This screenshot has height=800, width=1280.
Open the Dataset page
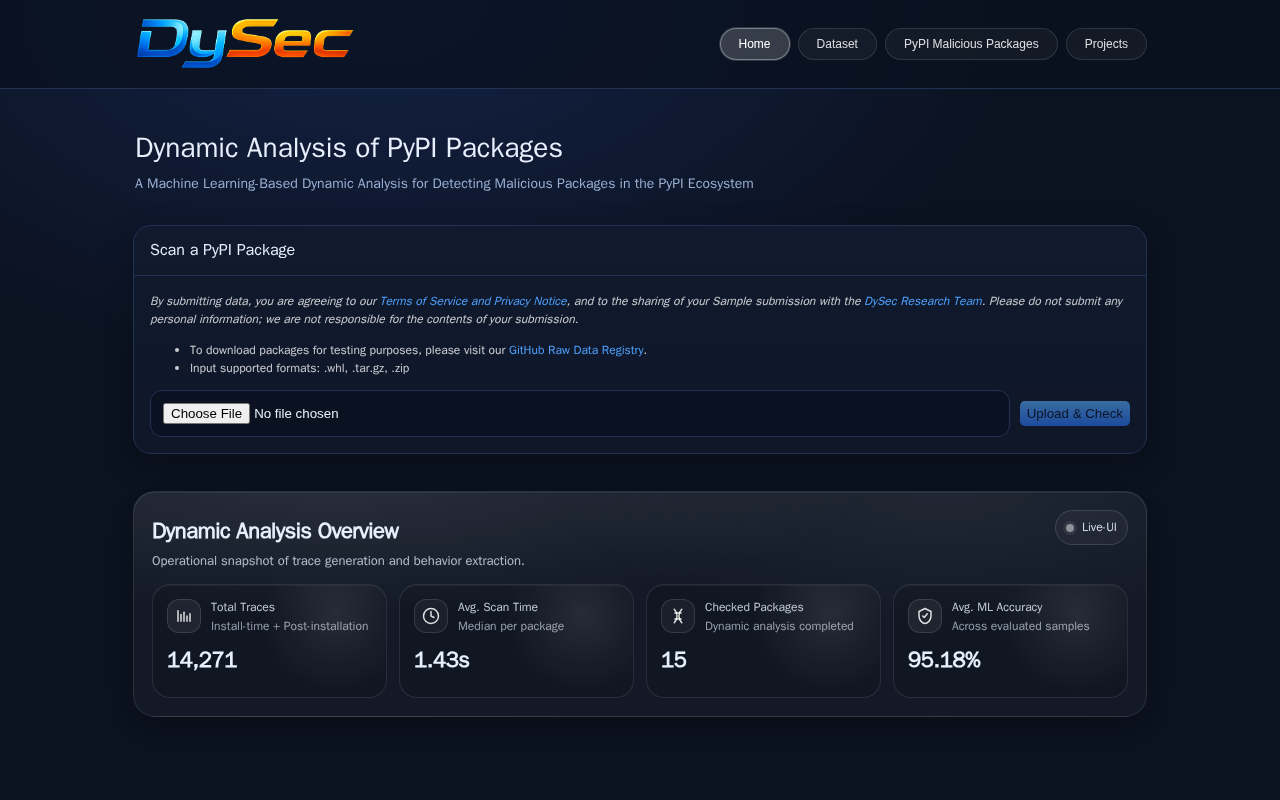[837, 44]
